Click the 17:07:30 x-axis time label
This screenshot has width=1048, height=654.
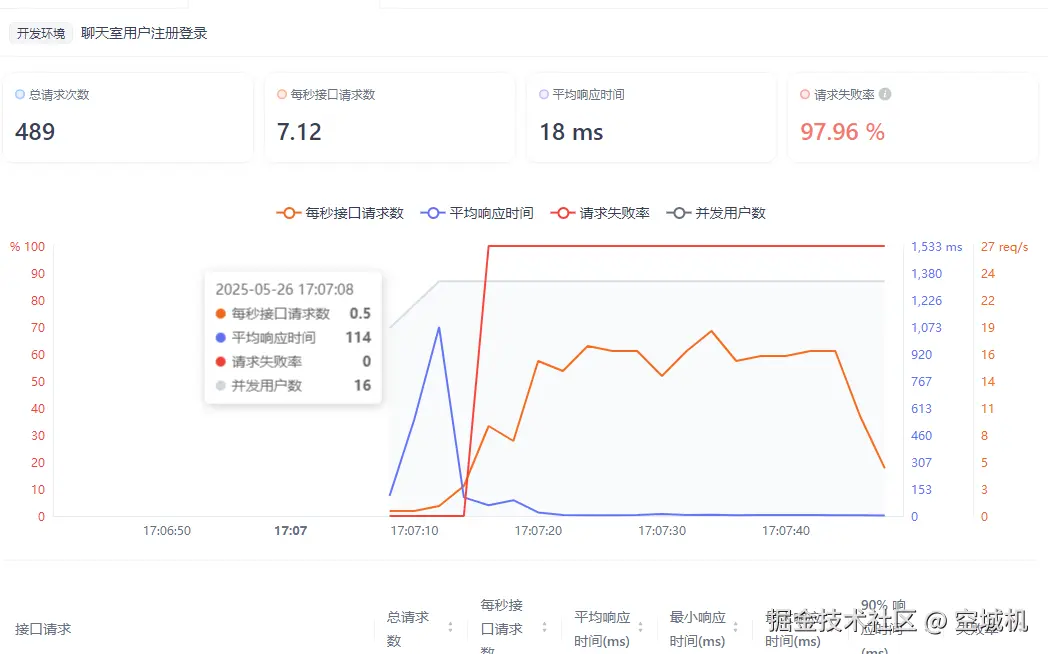coord(662,530)
